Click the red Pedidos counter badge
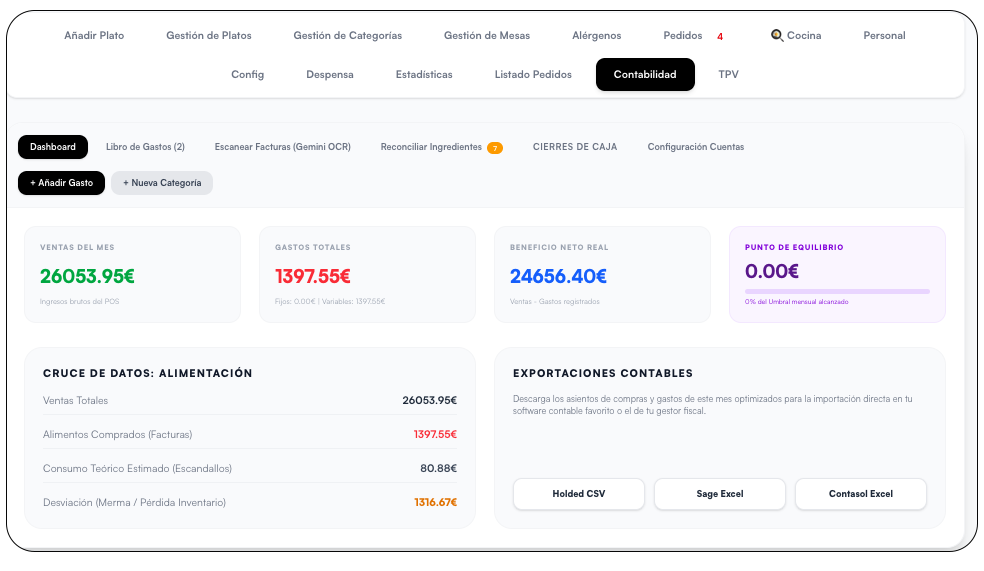 click(x=720, y=36)
